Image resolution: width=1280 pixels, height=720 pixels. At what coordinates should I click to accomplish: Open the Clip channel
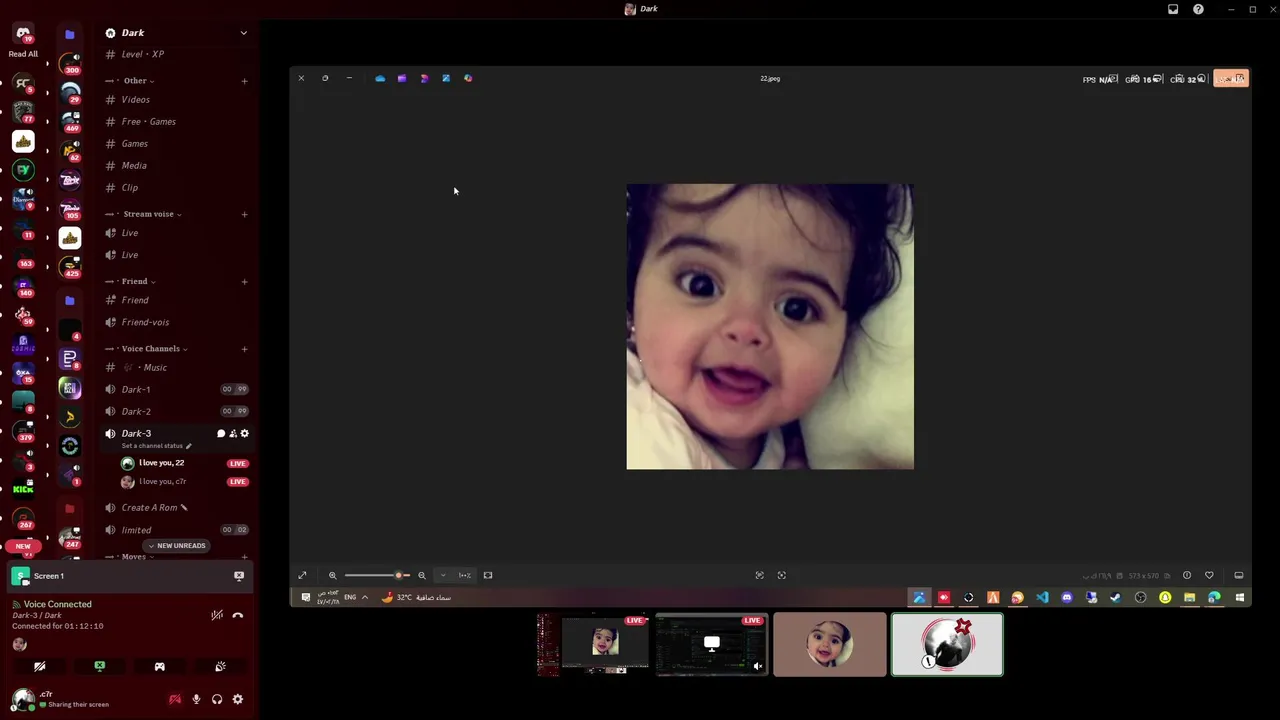pos(177,187)
